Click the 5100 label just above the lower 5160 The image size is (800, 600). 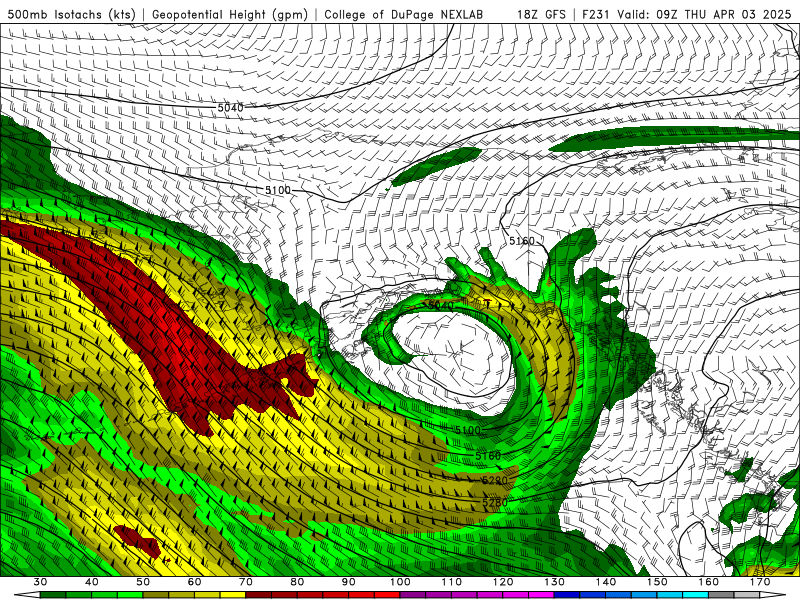pyautogui.click(x=468, y=431)
